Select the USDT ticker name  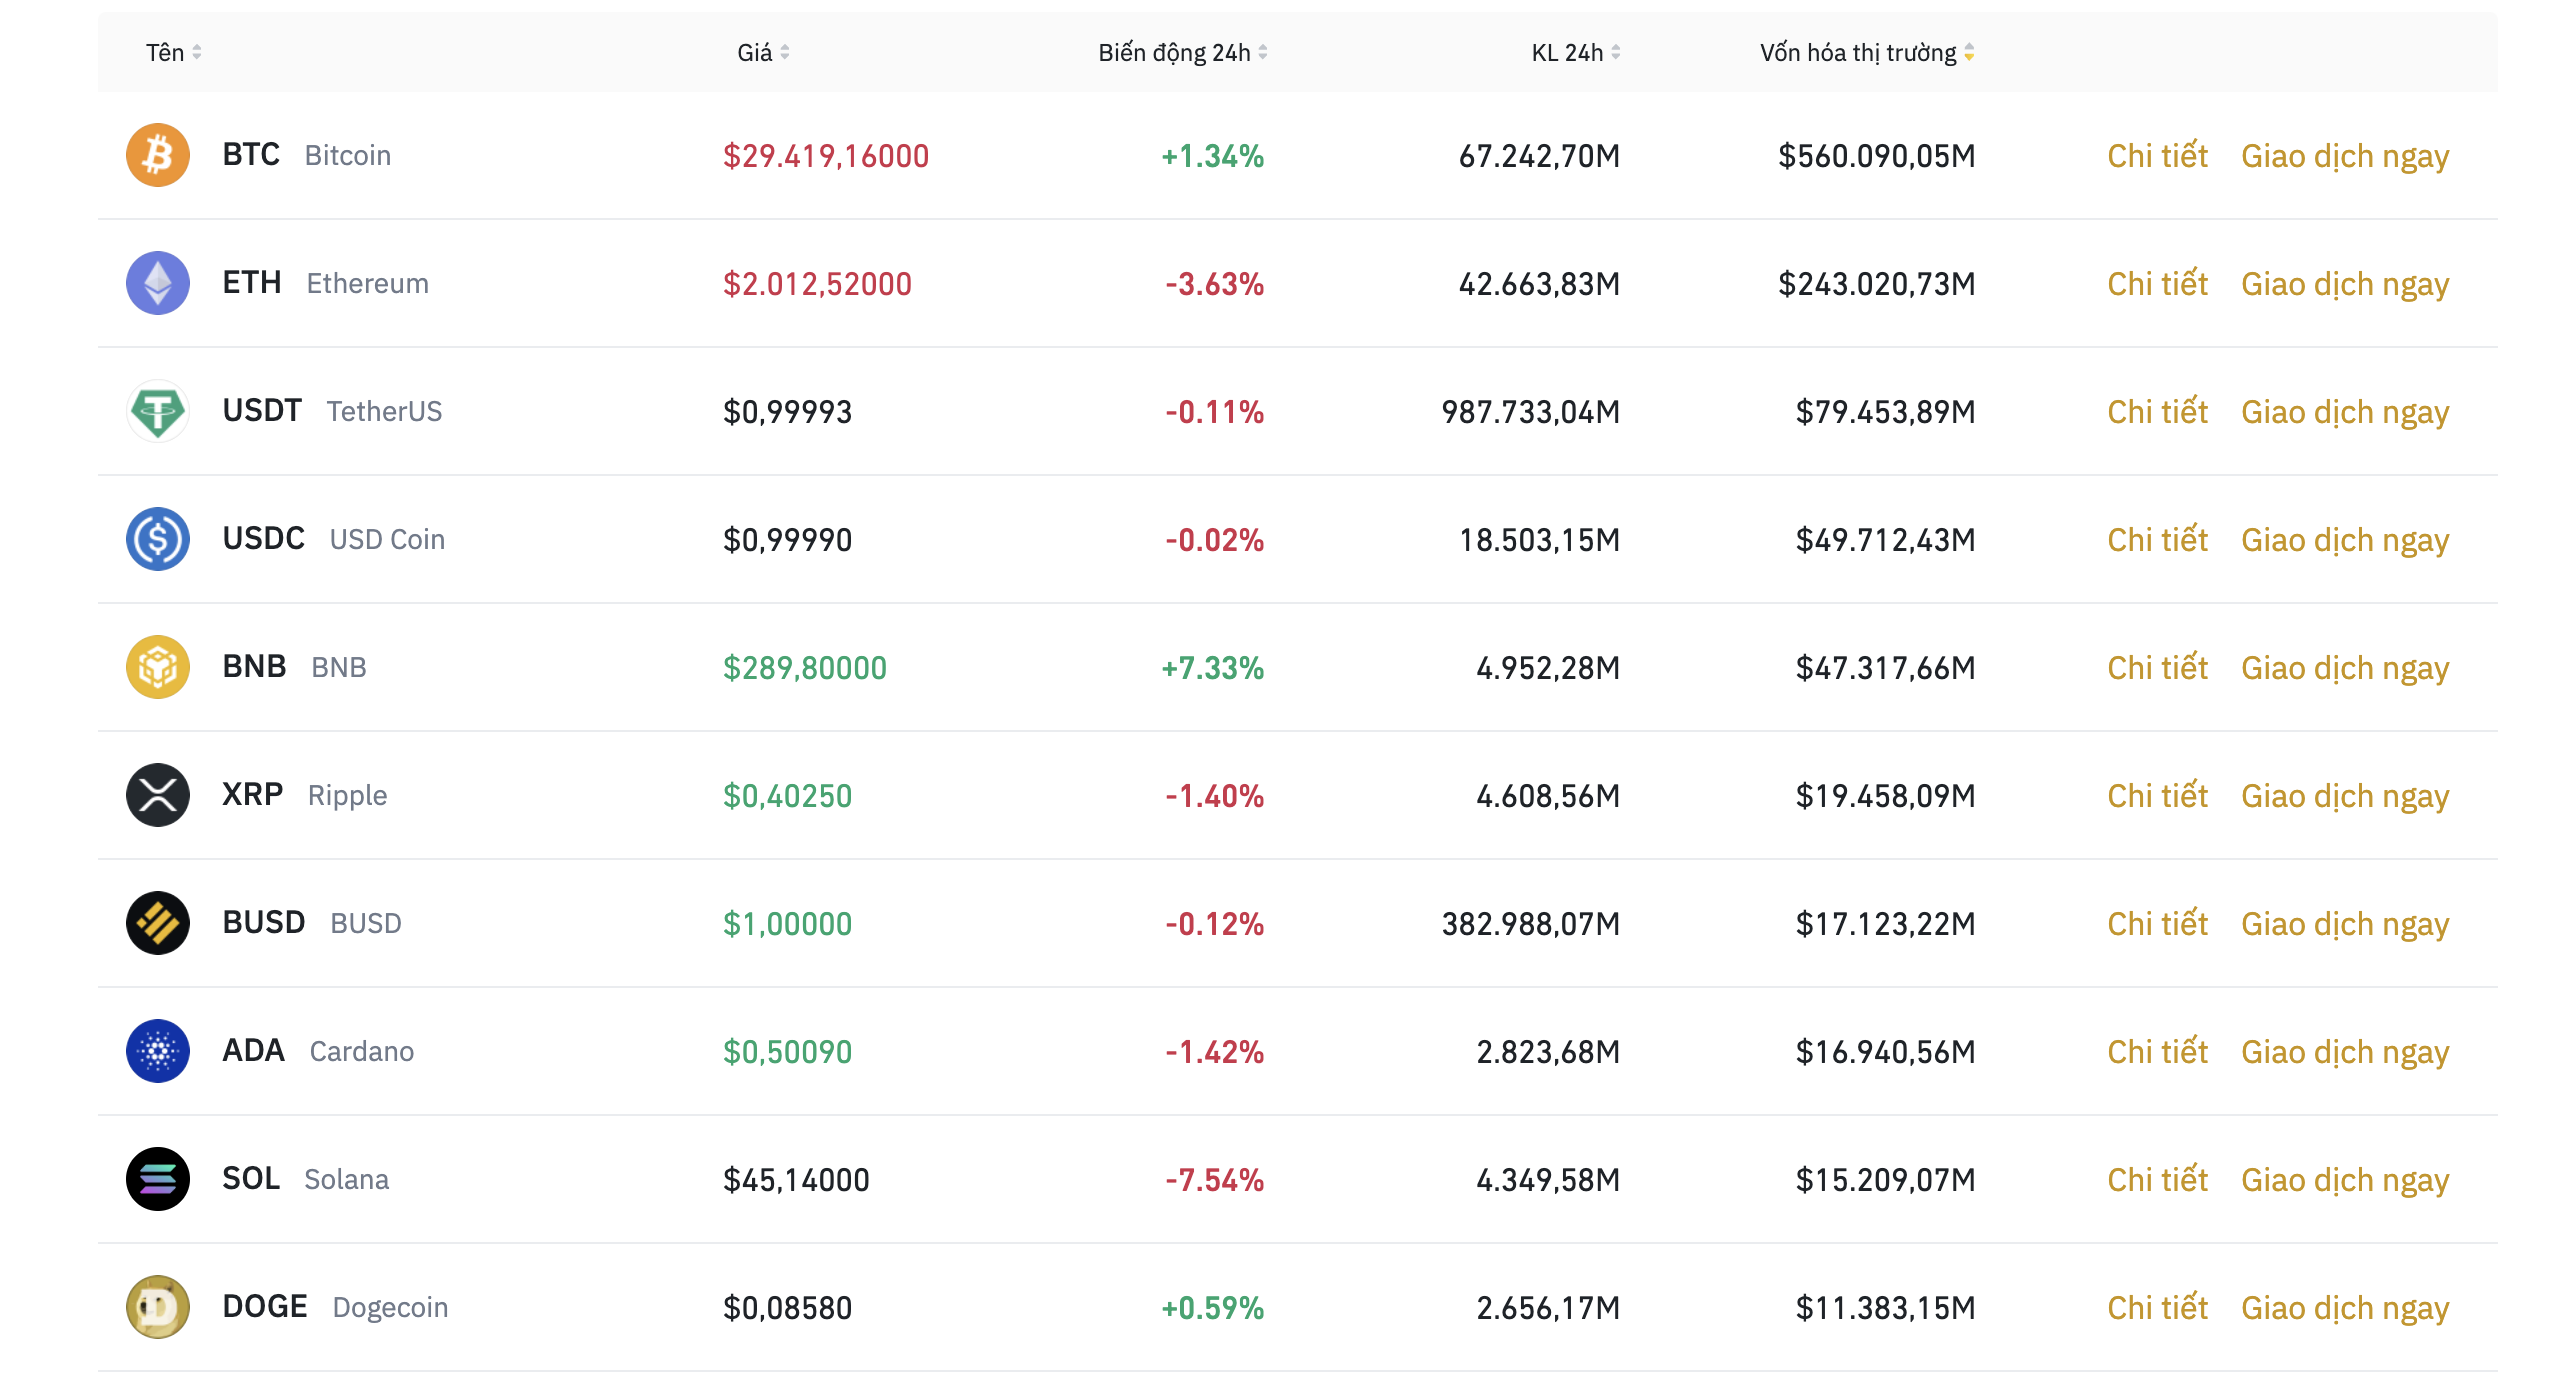pyautogui.click(x=262, y=411)
